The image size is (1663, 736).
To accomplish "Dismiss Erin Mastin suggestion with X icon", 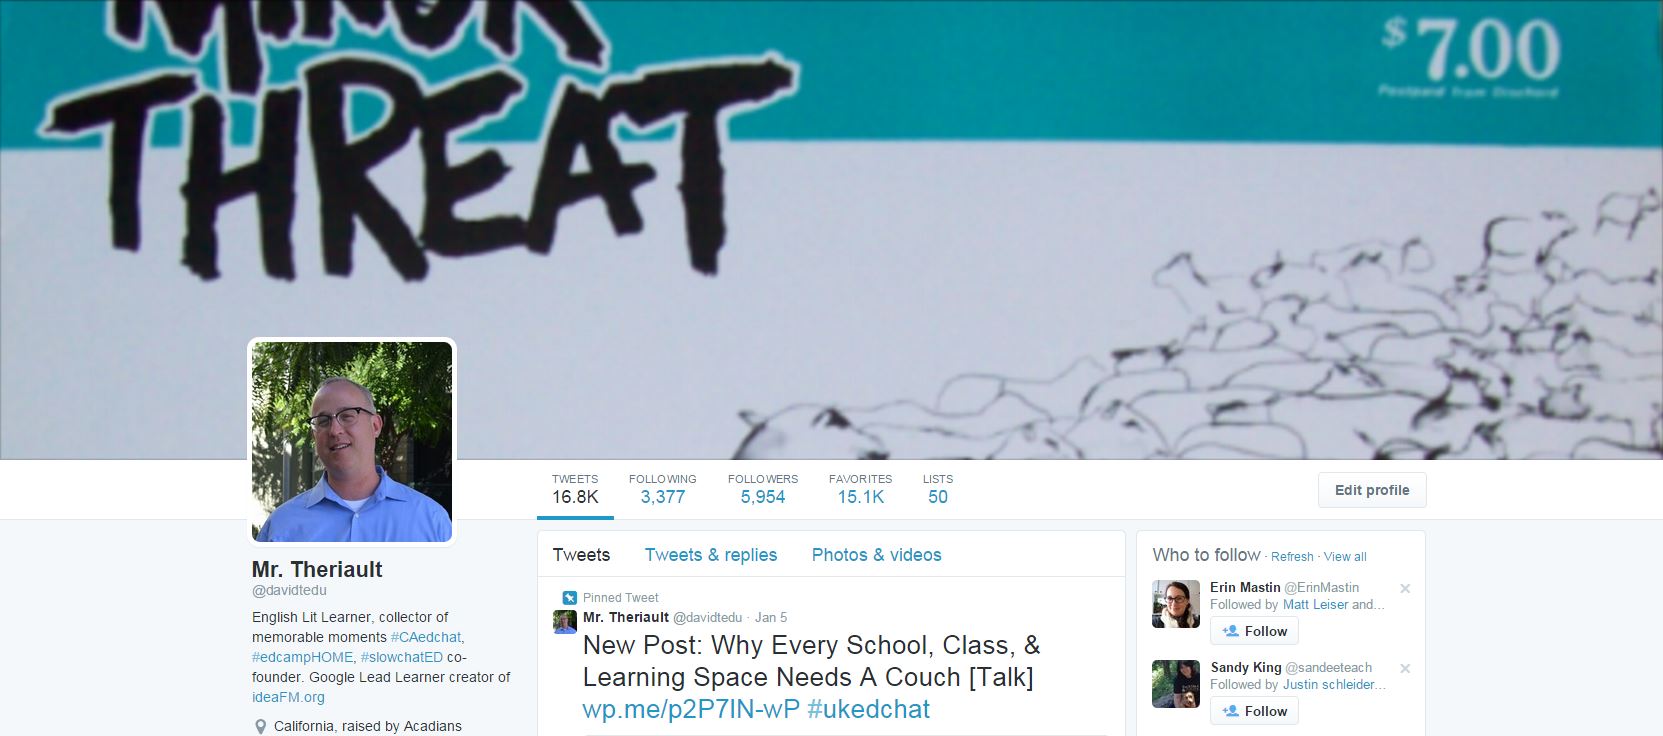I will point(1405,588).
